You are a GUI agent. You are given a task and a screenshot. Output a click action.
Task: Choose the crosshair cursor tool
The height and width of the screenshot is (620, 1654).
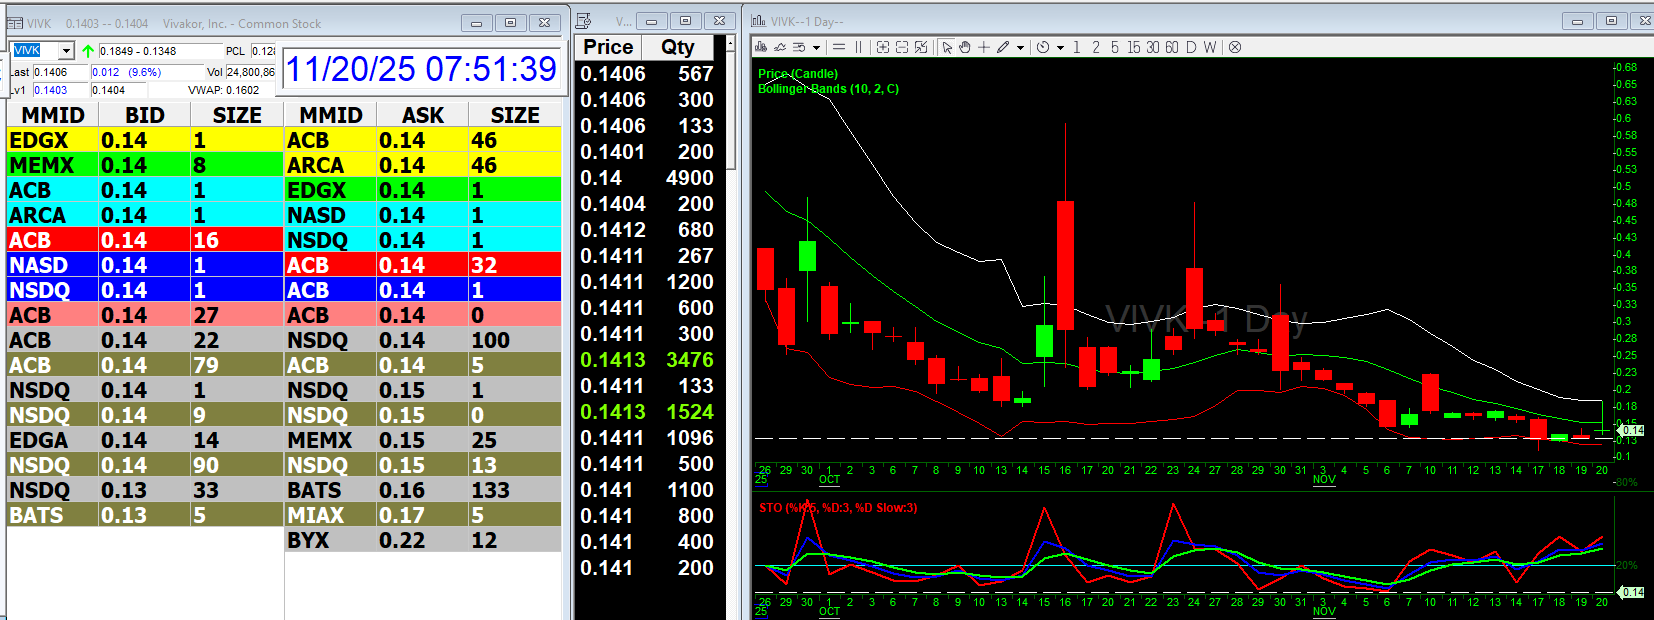tap(984, 47)
